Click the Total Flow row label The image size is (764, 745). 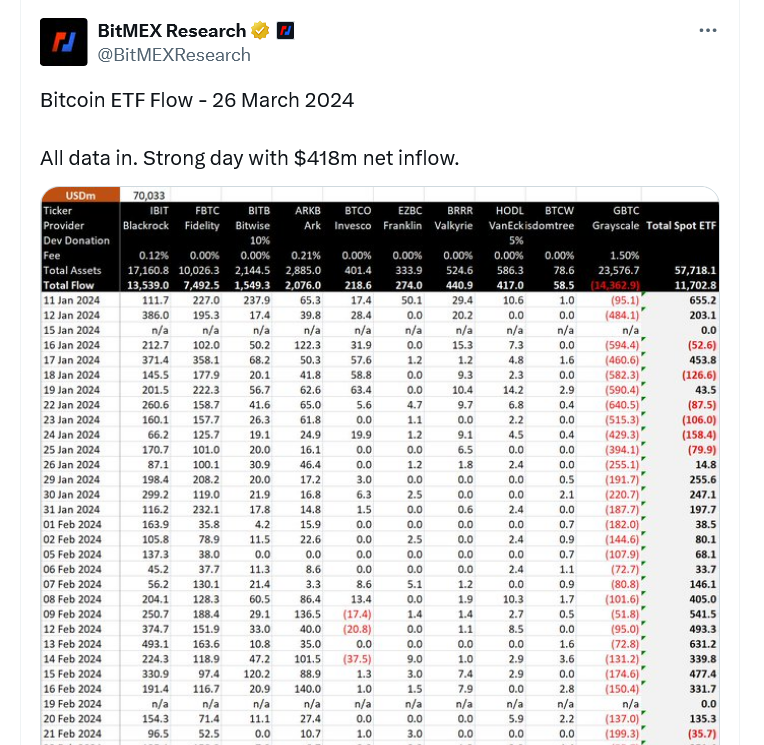tap(69, 285)
